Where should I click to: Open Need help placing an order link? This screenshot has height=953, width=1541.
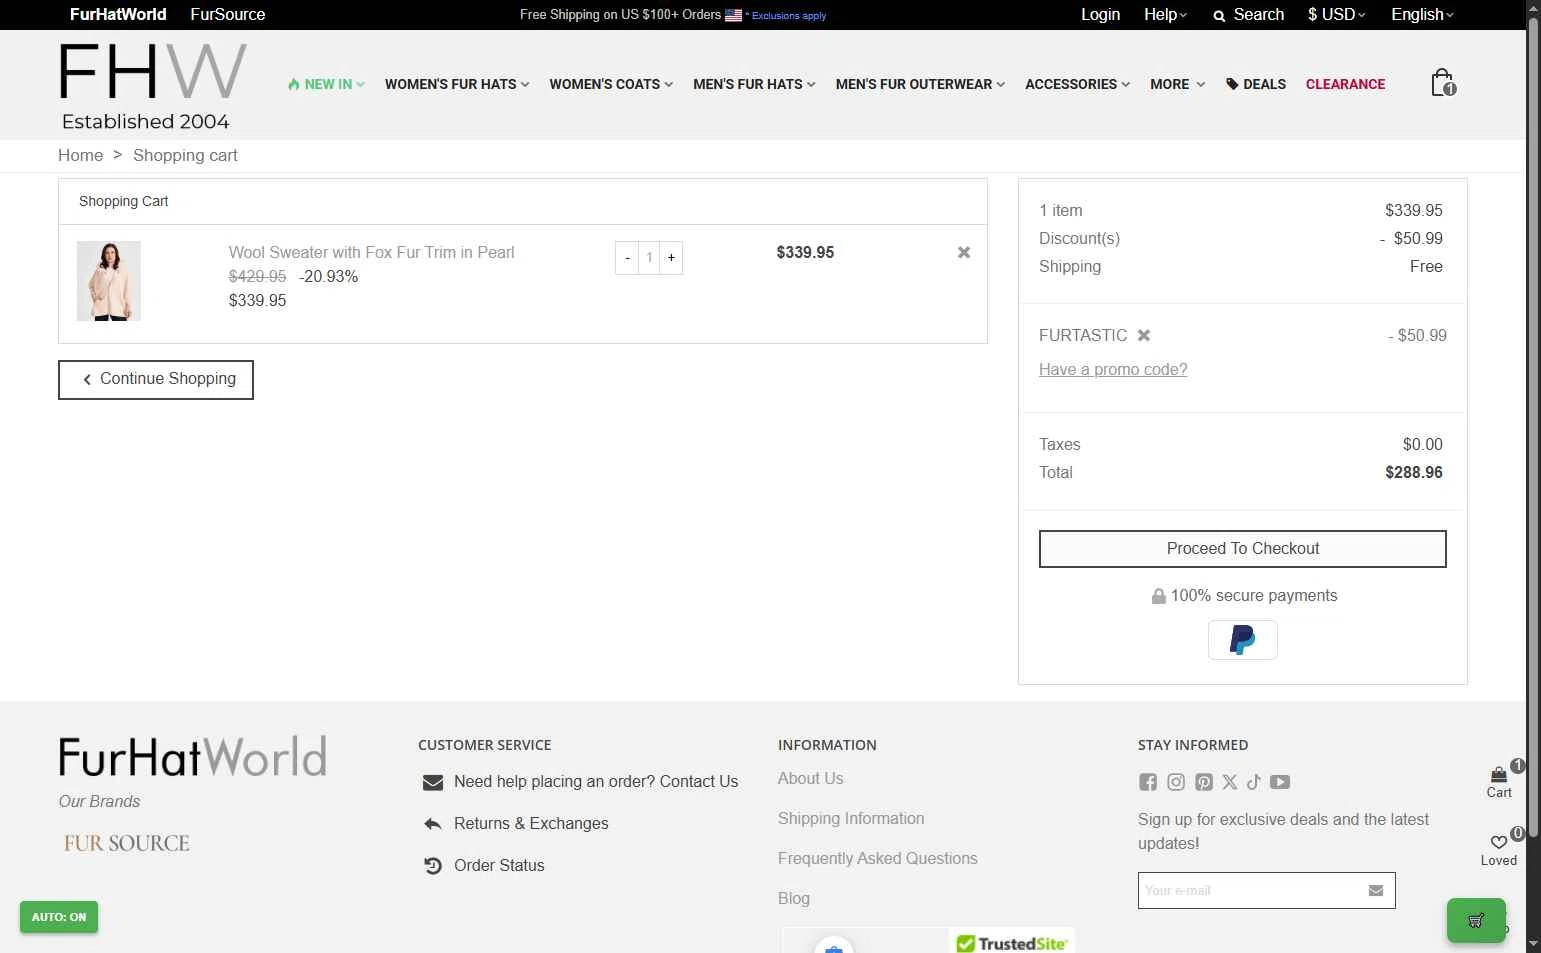tap(596, 782)
